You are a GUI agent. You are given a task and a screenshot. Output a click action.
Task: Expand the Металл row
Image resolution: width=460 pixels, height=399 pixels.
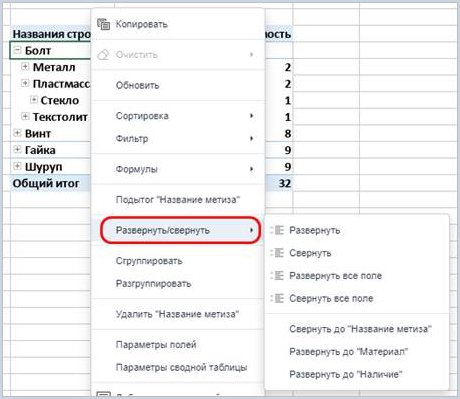click(25, 66)
